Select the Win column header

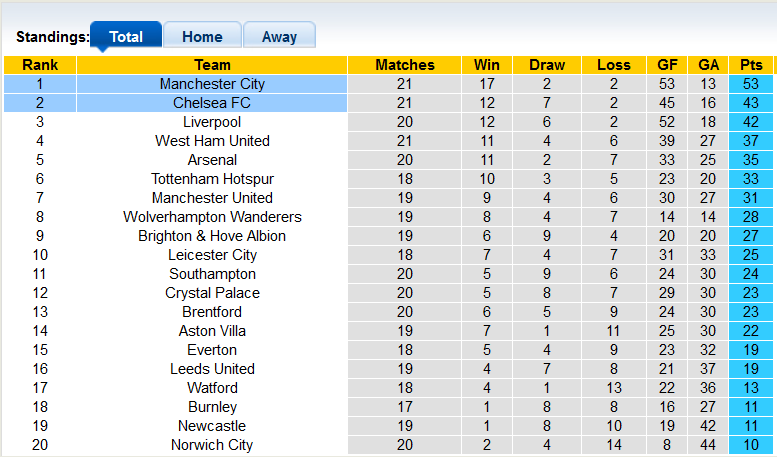click(x=487, y=65)
